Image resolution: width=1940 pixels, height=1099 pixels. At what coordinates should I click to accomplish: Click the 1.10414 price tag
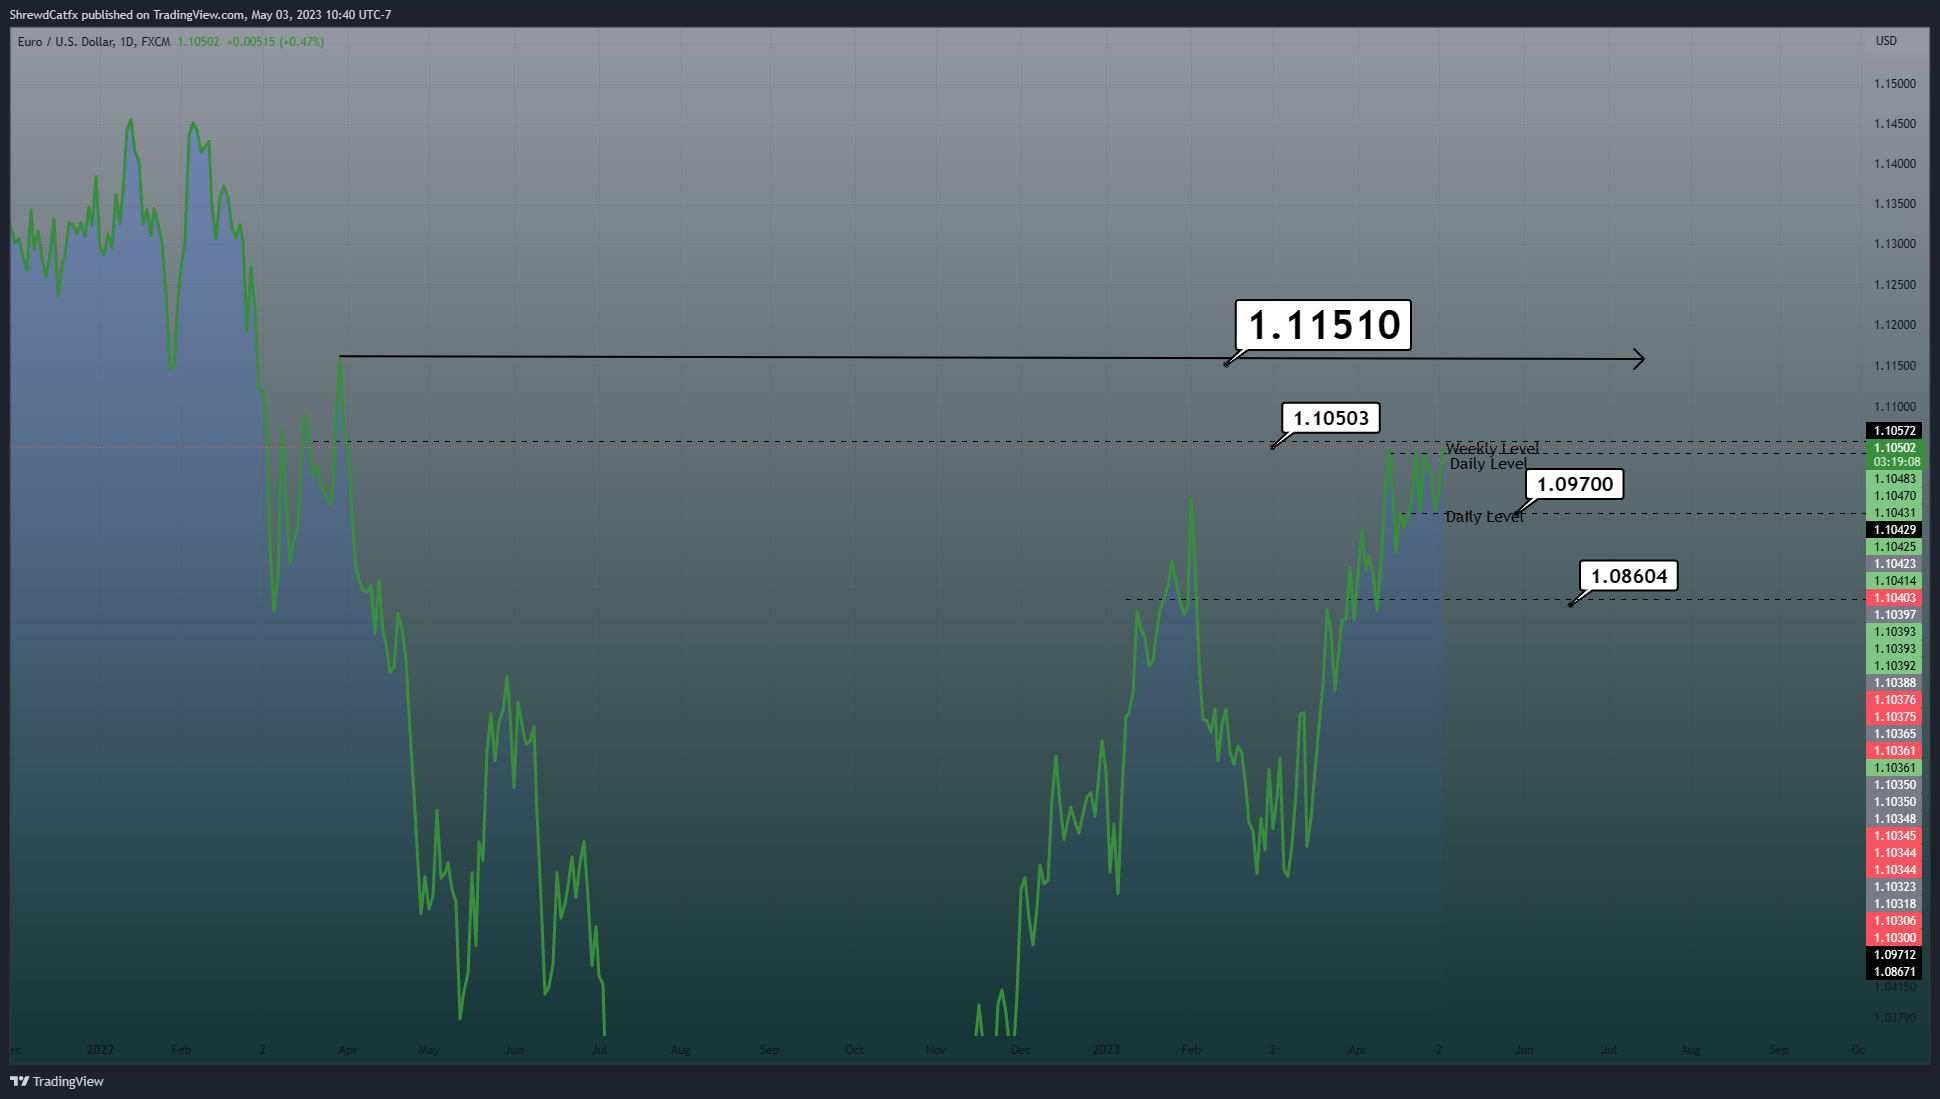(x=1894, y=581)
